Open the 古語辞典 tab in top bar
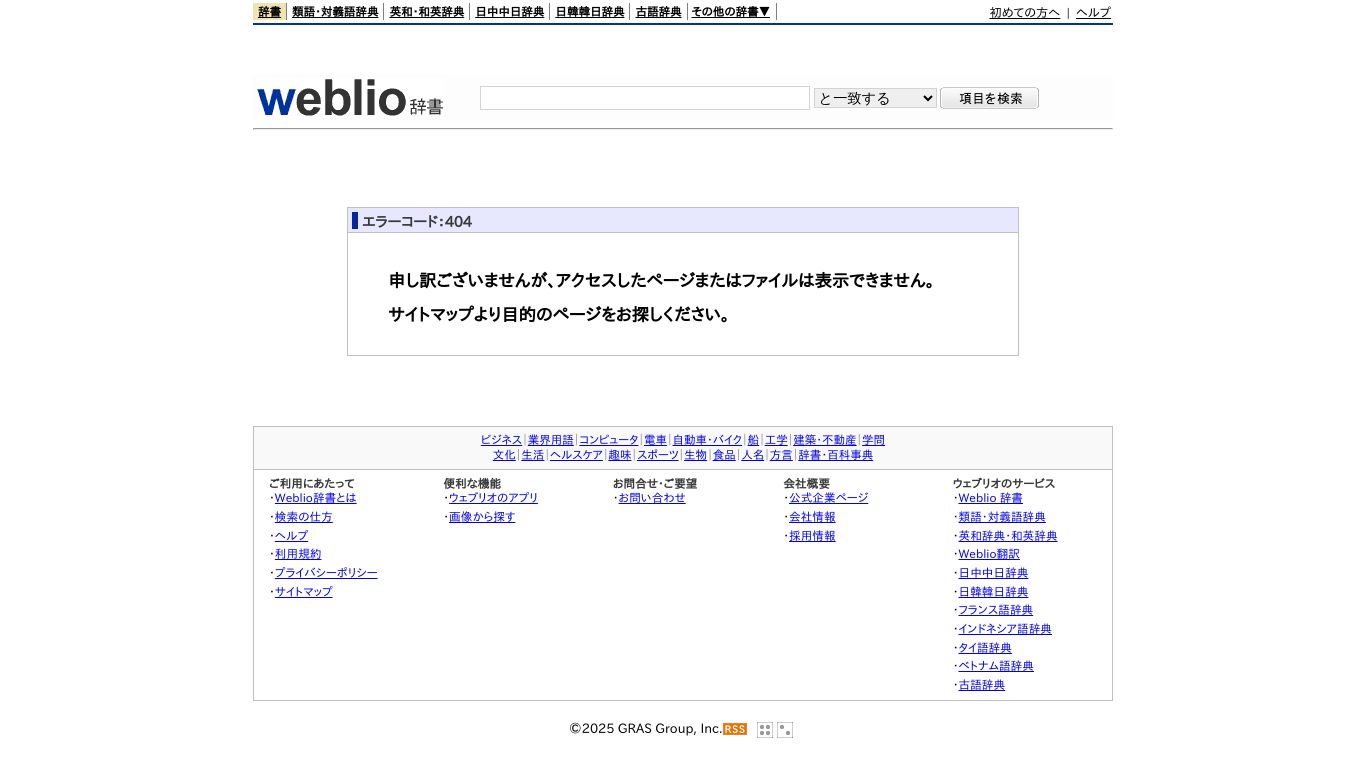Viewport: 1366px width, 768px height. point(659,12)
